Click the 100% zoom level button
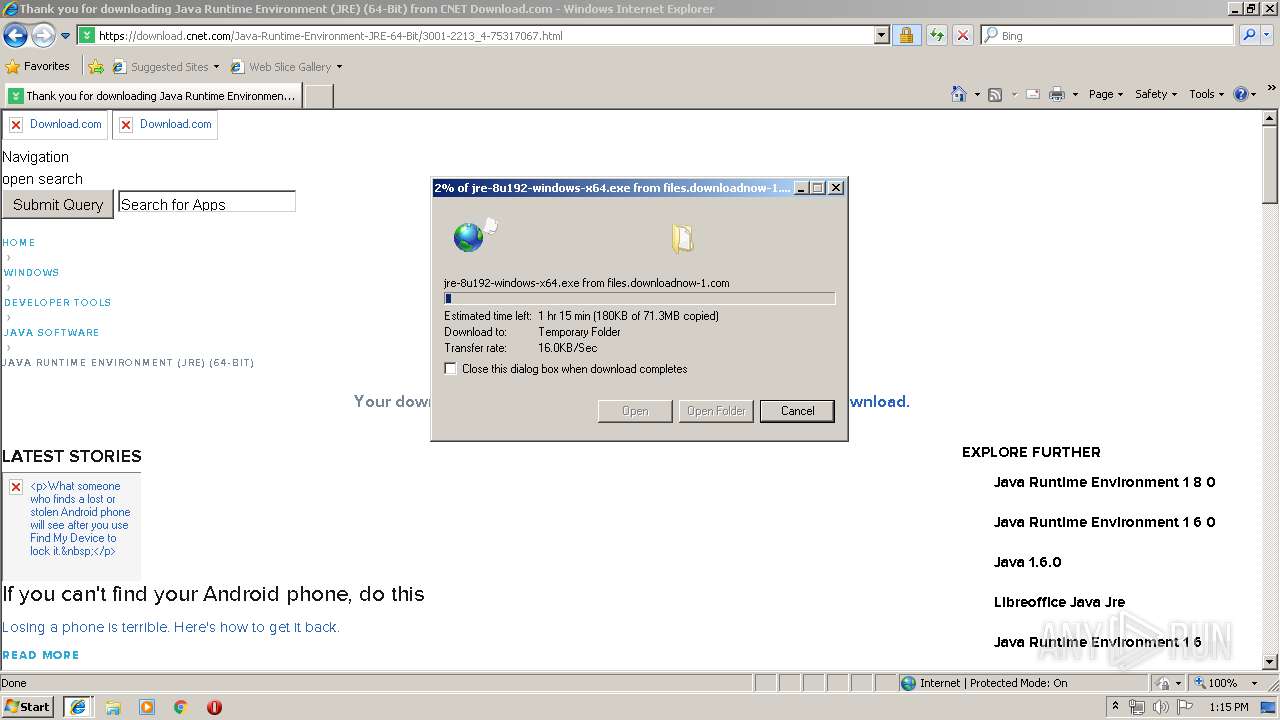This screenshot has height=720, width=1280. coord(1214,683)
